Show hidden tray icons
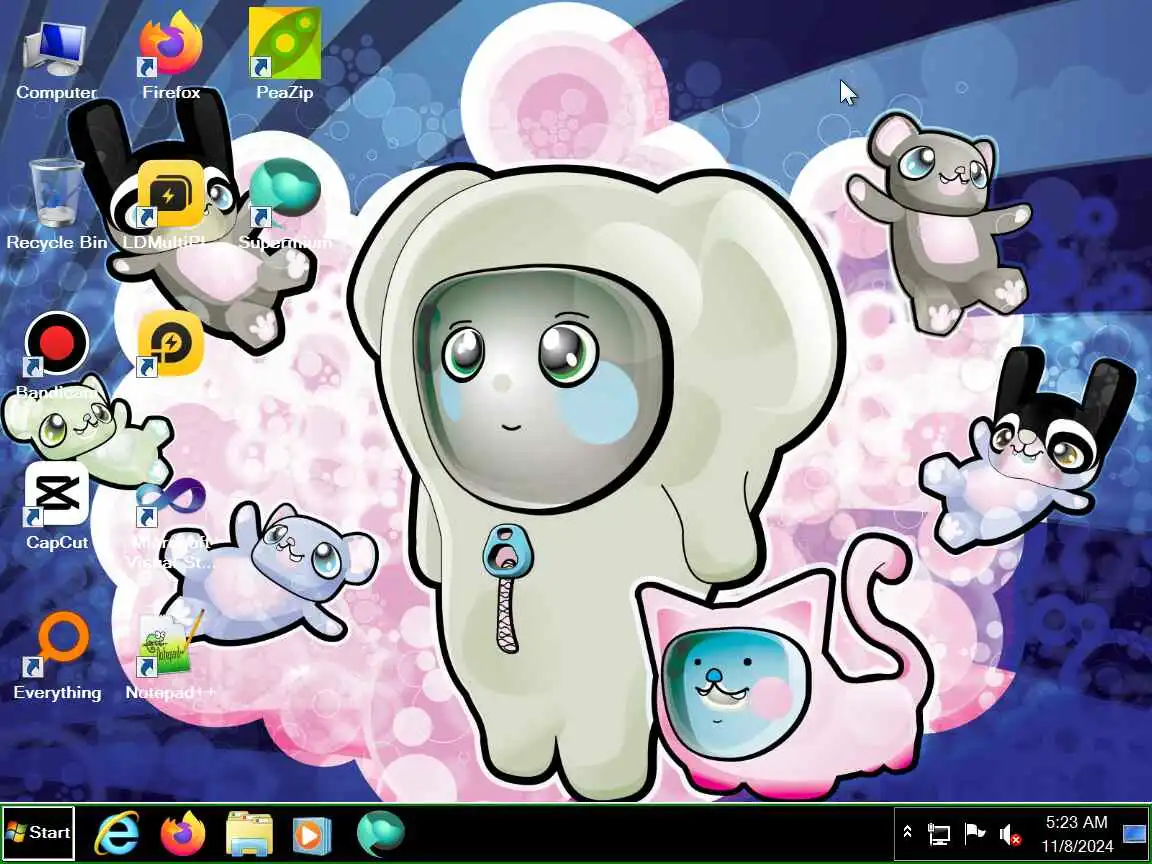 (907, 832)
